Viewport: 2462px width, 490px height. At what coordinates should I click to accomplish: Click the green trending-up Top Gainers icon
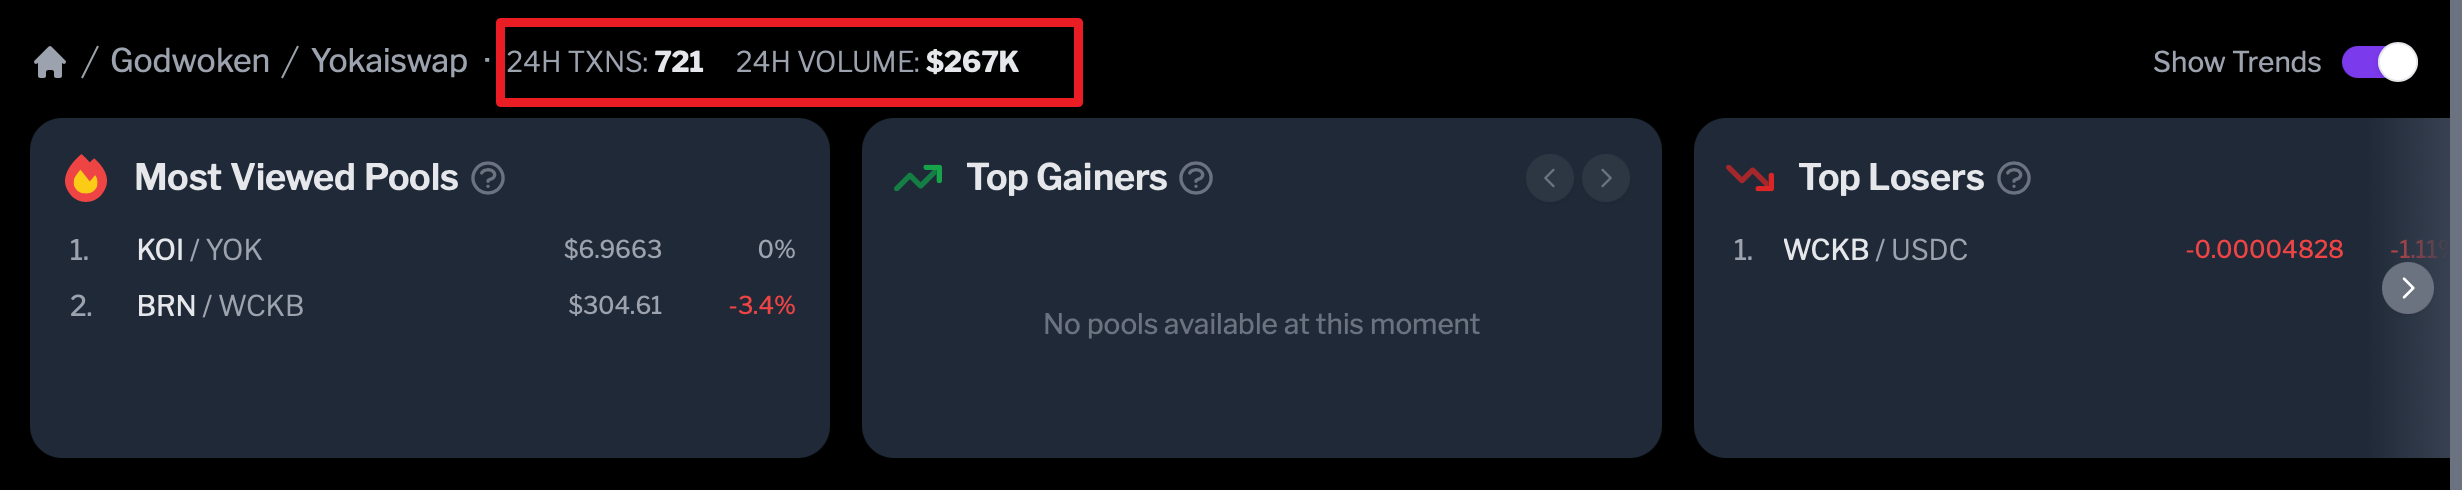pyautogui.click(x=918, y=178)
